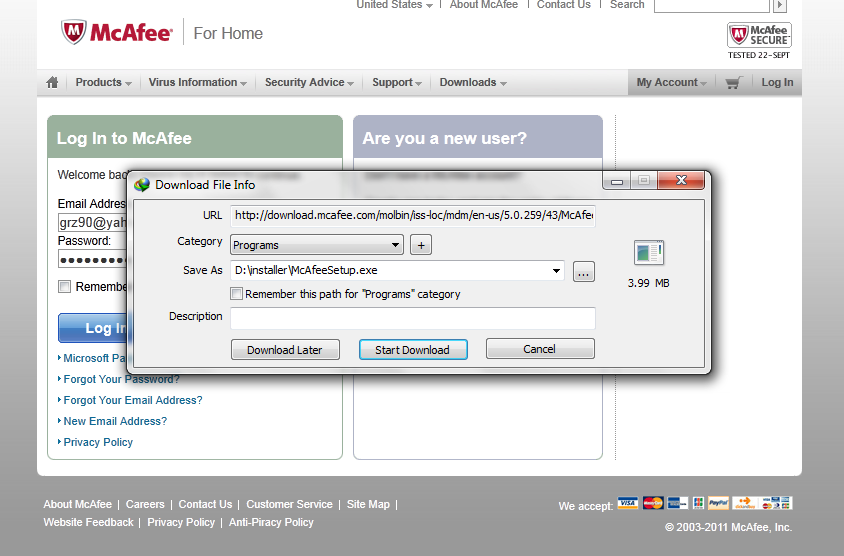Open the United States region dropdown
Image resolution: width=844 pixels, height=556 pixels.
point(394,5)
